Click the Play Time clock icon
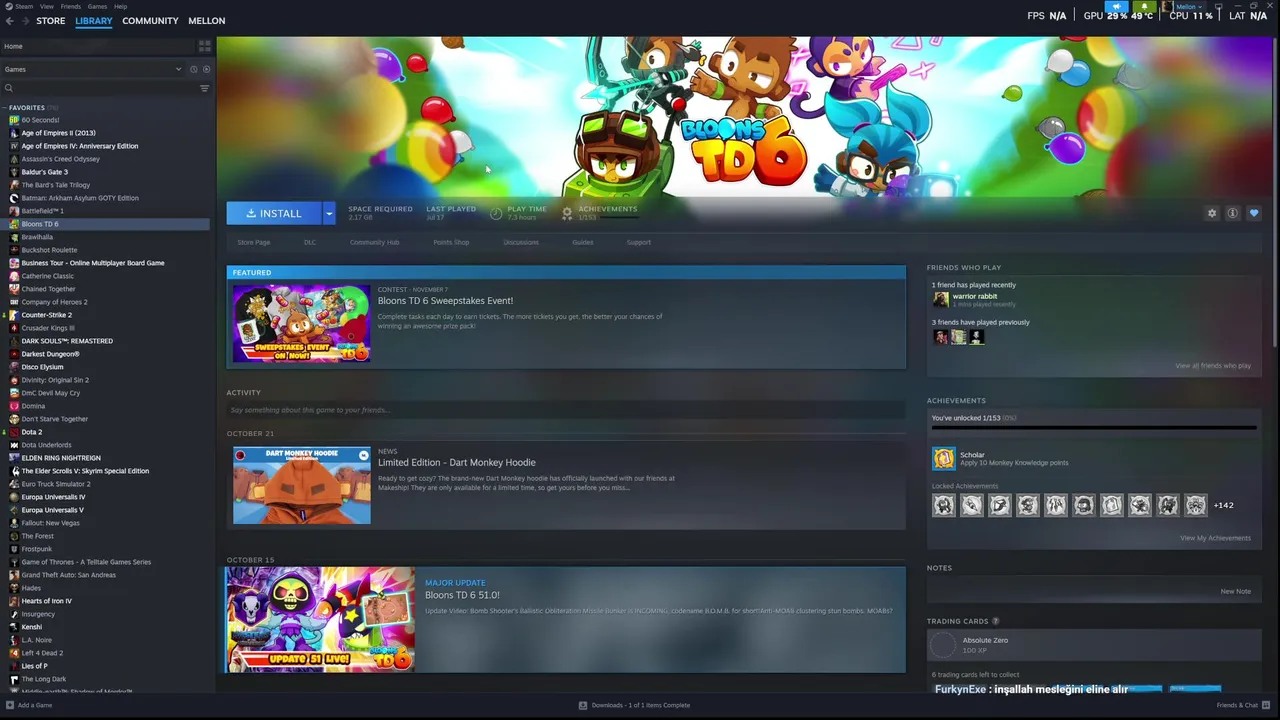Screen dimensions: 1280x720 (x=496, y=213)
